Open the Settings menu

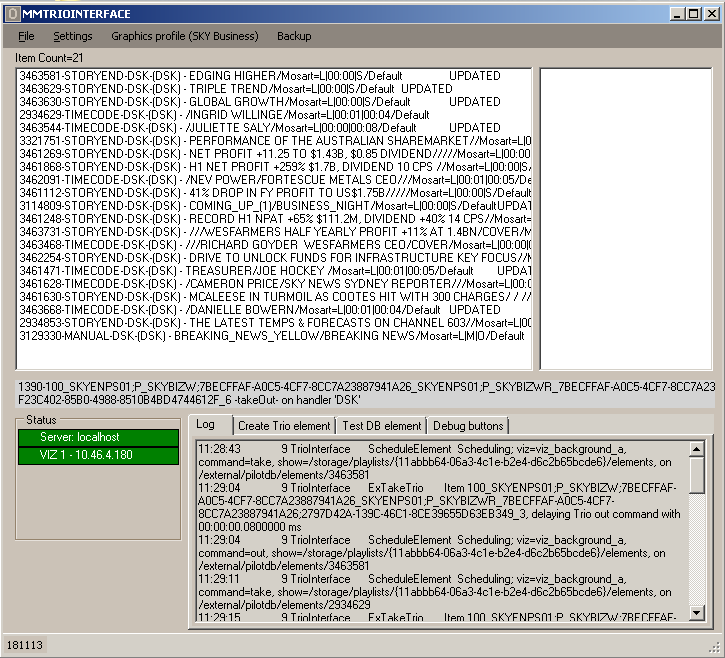[73, 36]
